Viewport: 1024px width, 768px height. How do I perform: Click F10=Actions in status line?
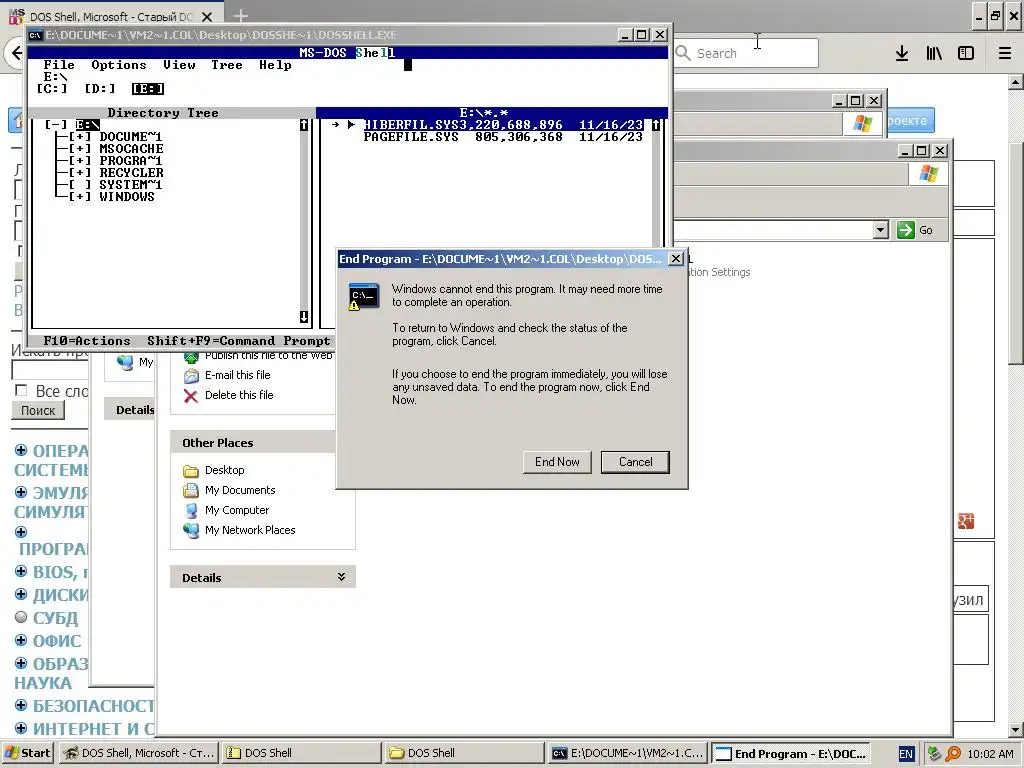click(87, 341)
